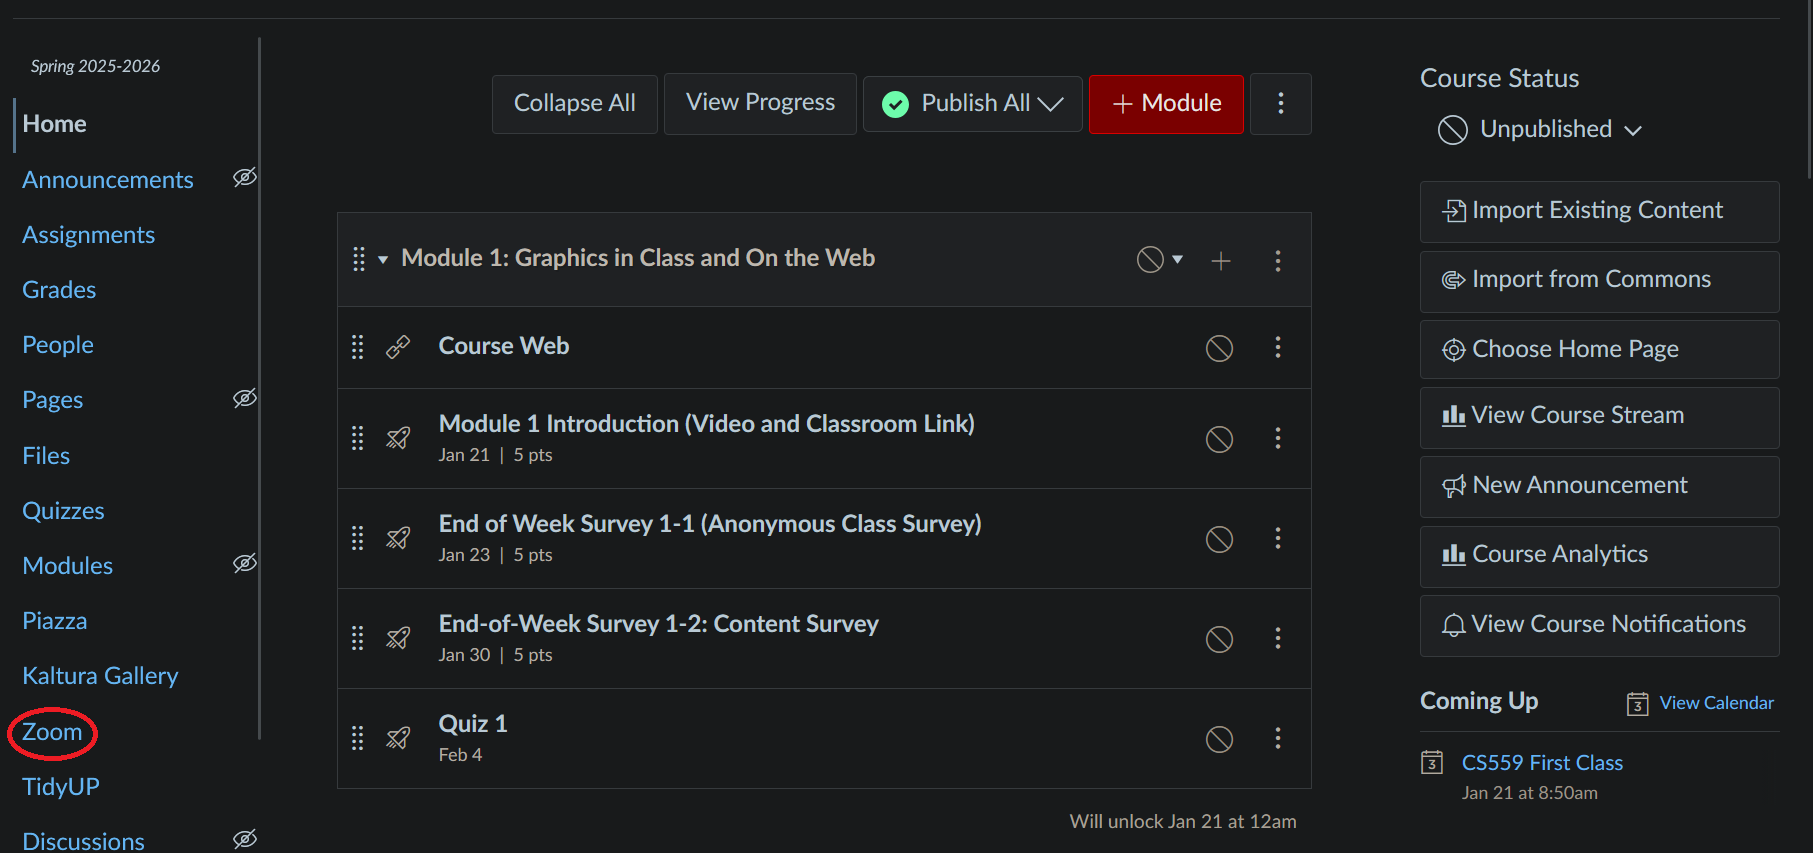
Task: Click the + Module button
Action: 1166,104
